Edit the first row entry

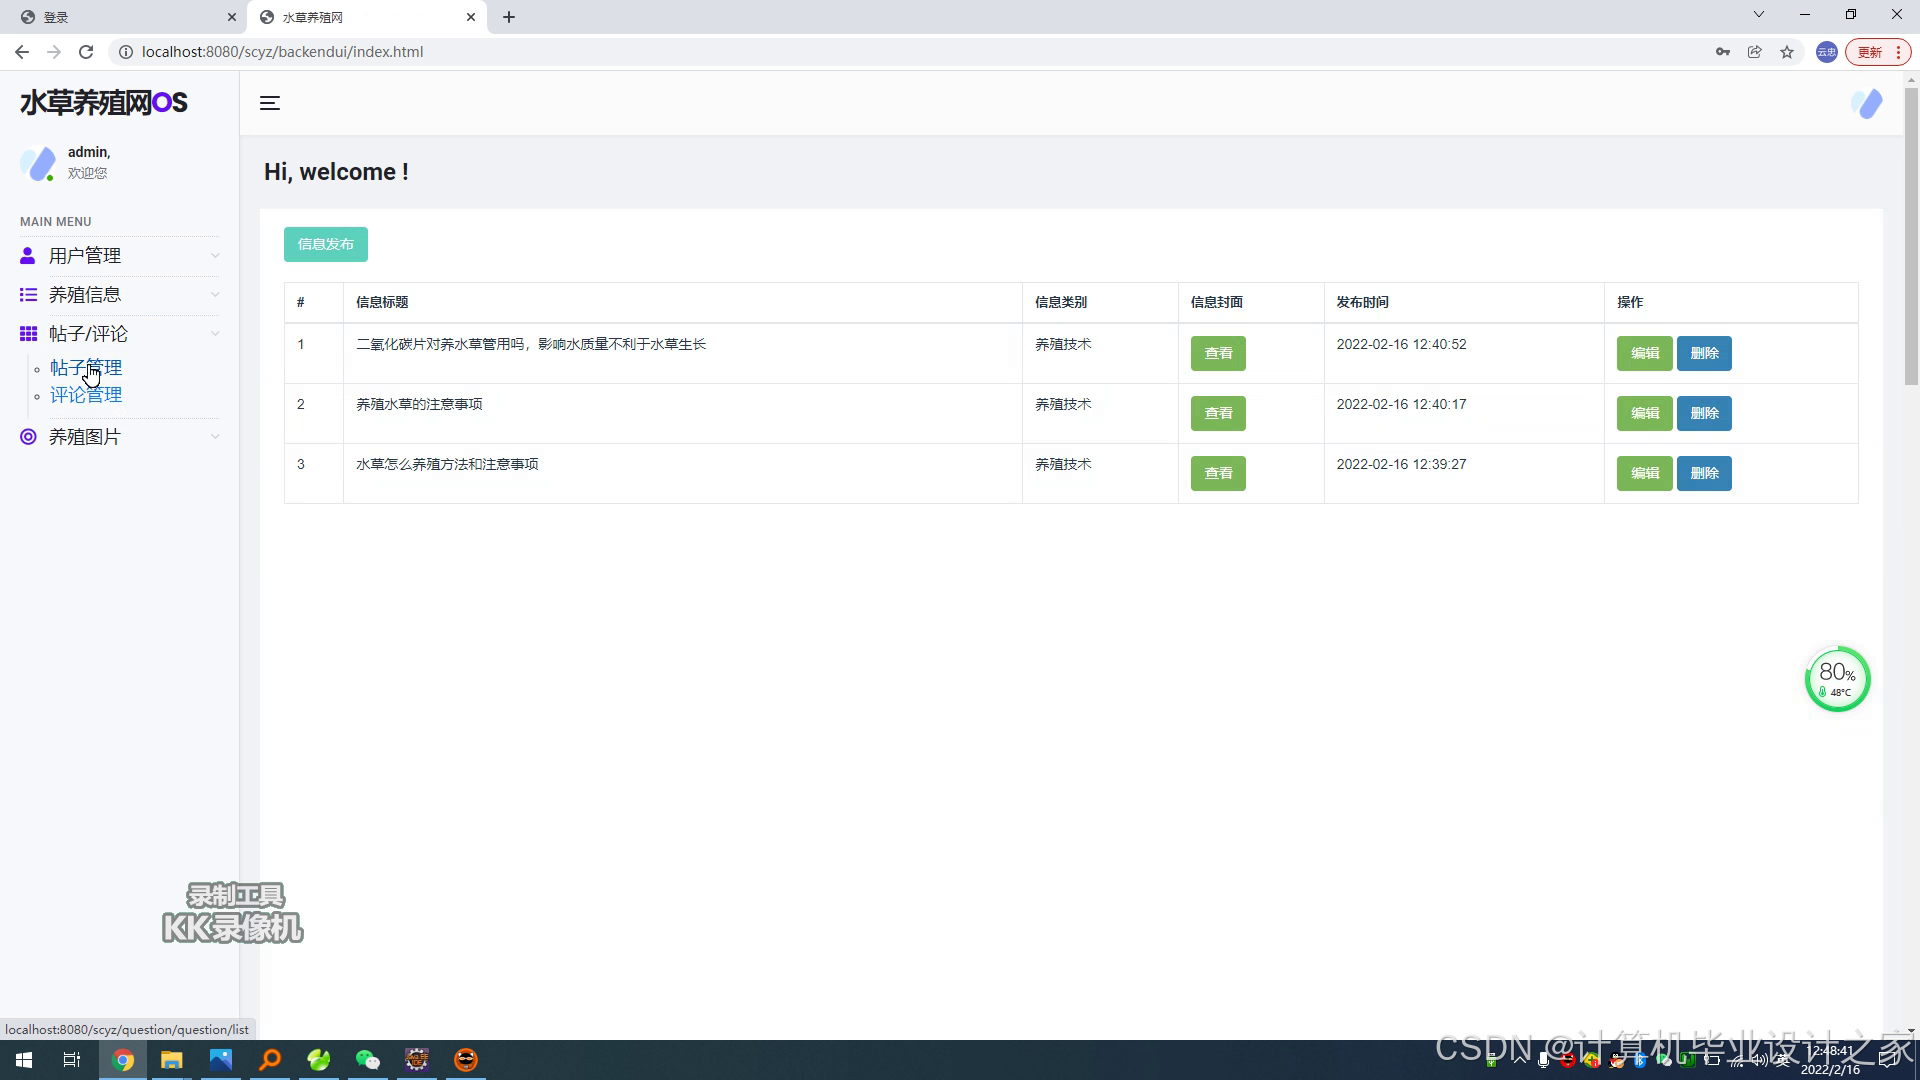coord(1644,353)
